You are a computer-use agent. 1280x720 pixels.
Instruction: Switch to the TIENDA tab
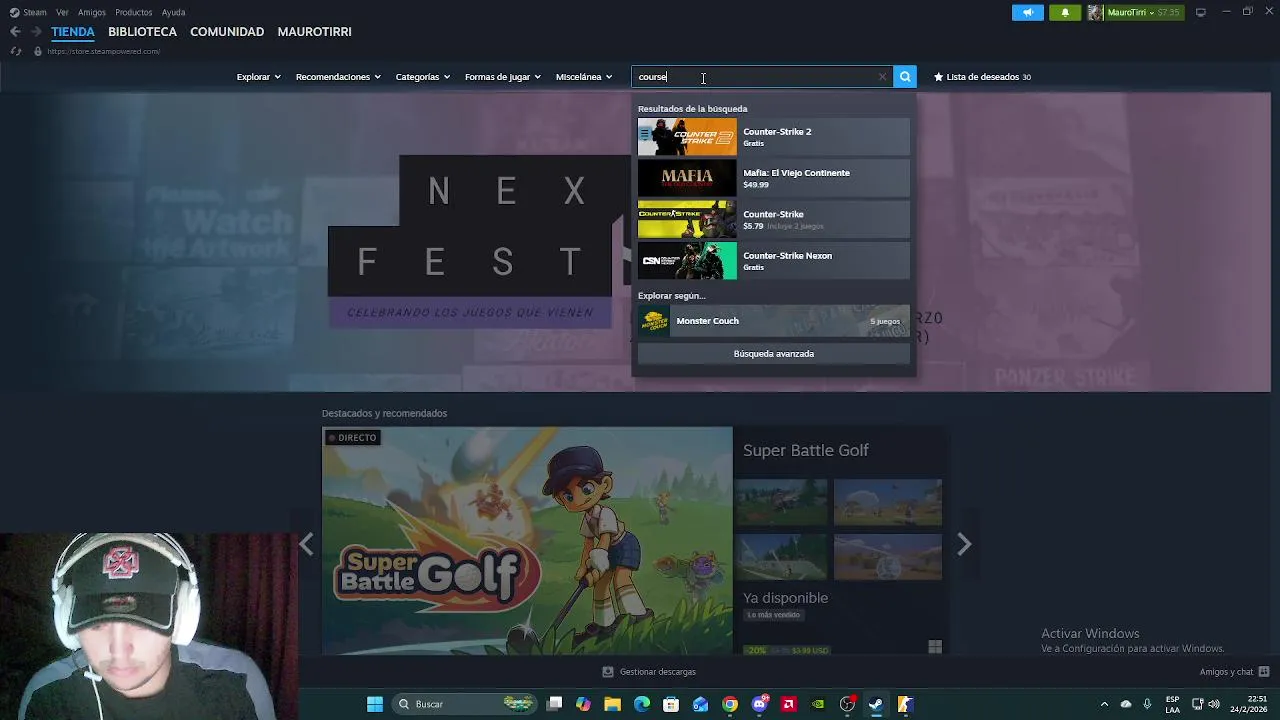pyautogui.click(x=73, y=32)
